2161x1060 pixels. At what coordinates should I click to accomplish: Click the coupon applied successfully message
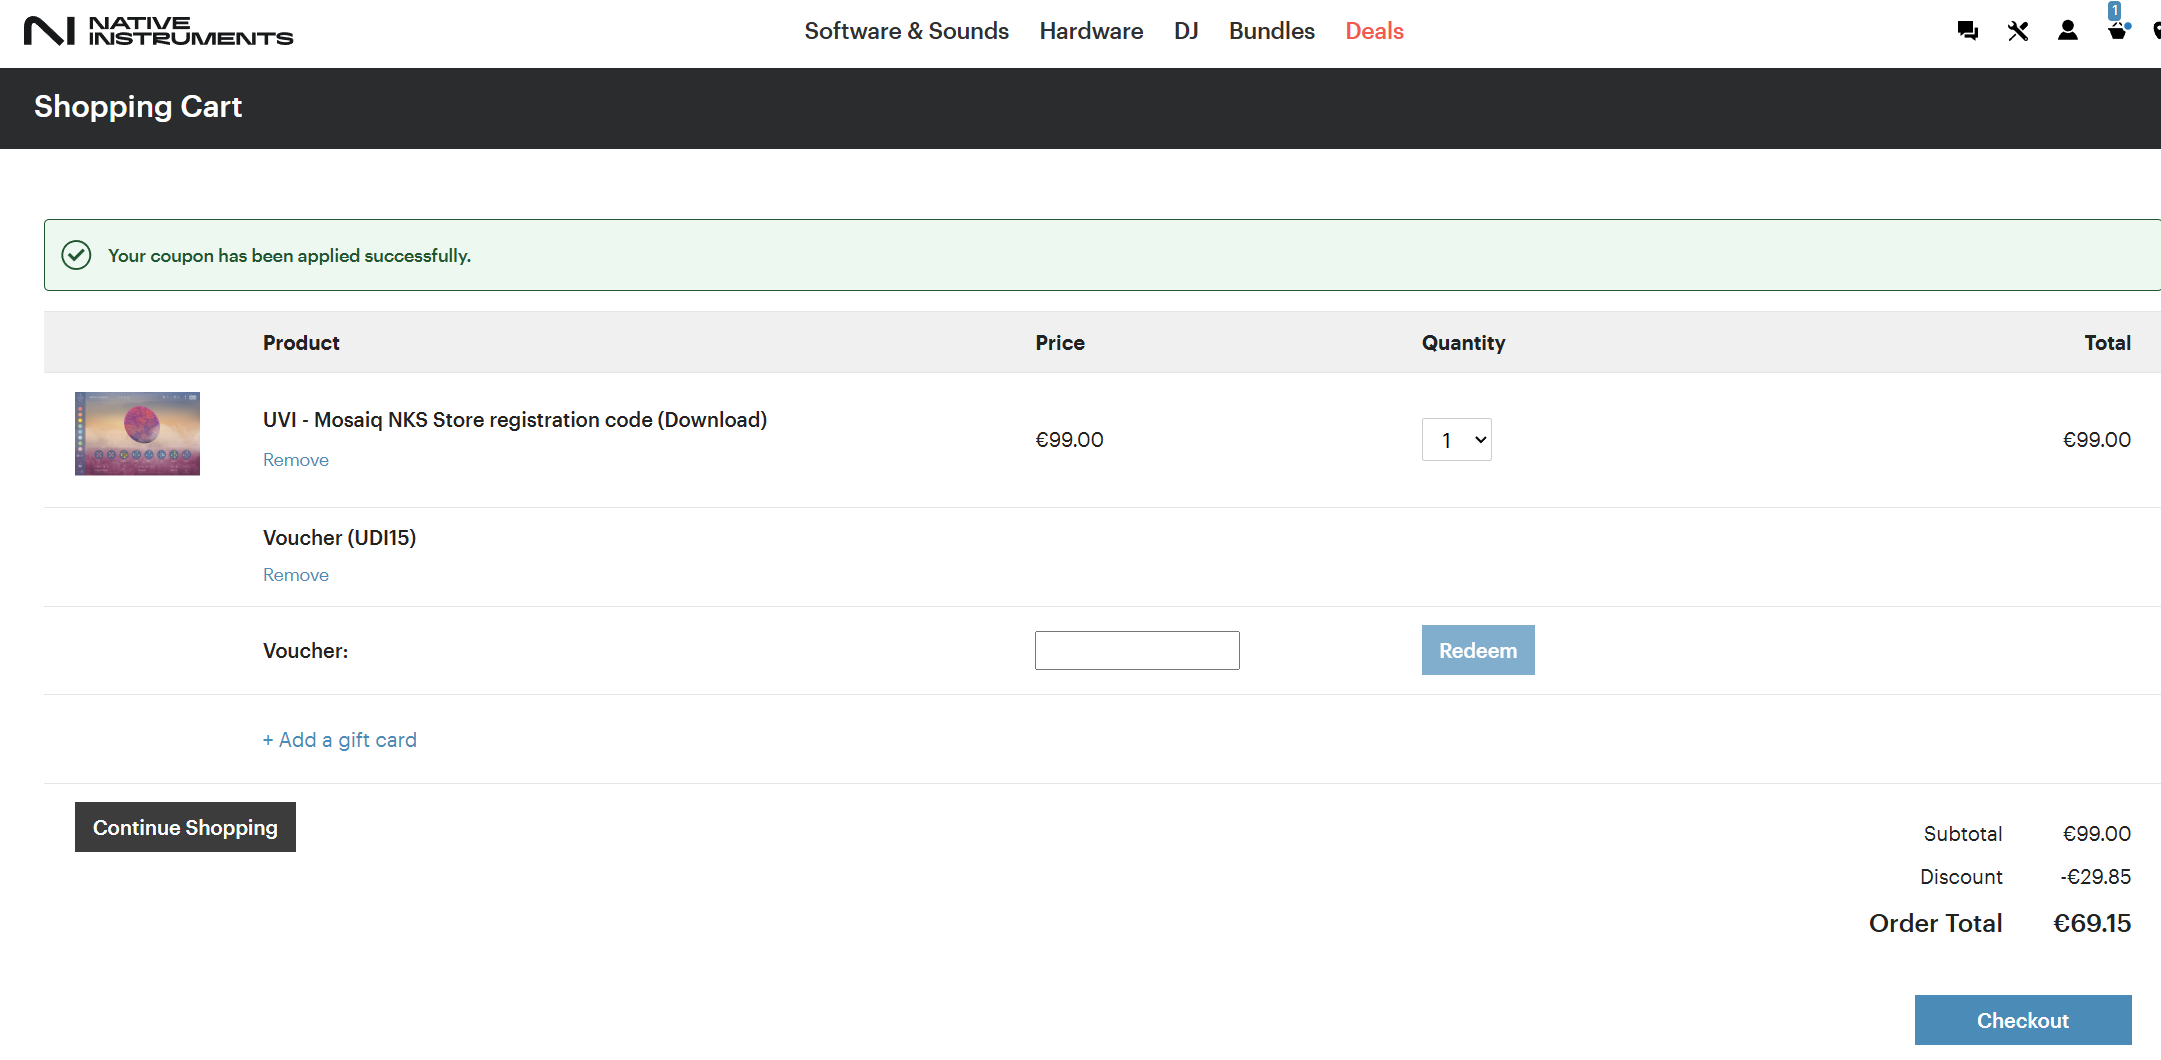[289, 256]
